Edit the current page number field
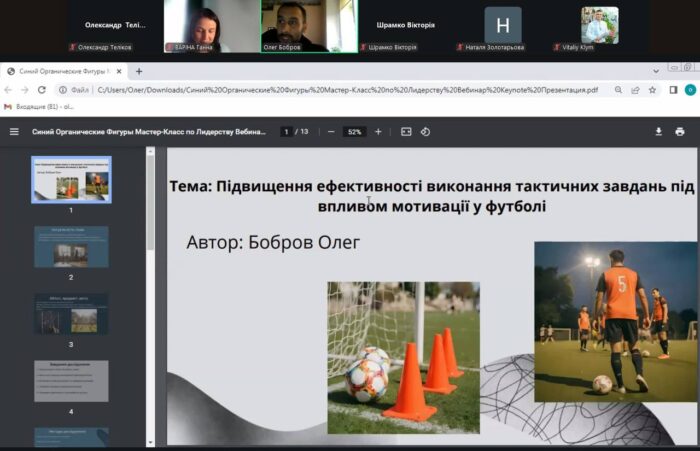Image resolution: width=700 pixels, height=451 pixels. (287, 131)
